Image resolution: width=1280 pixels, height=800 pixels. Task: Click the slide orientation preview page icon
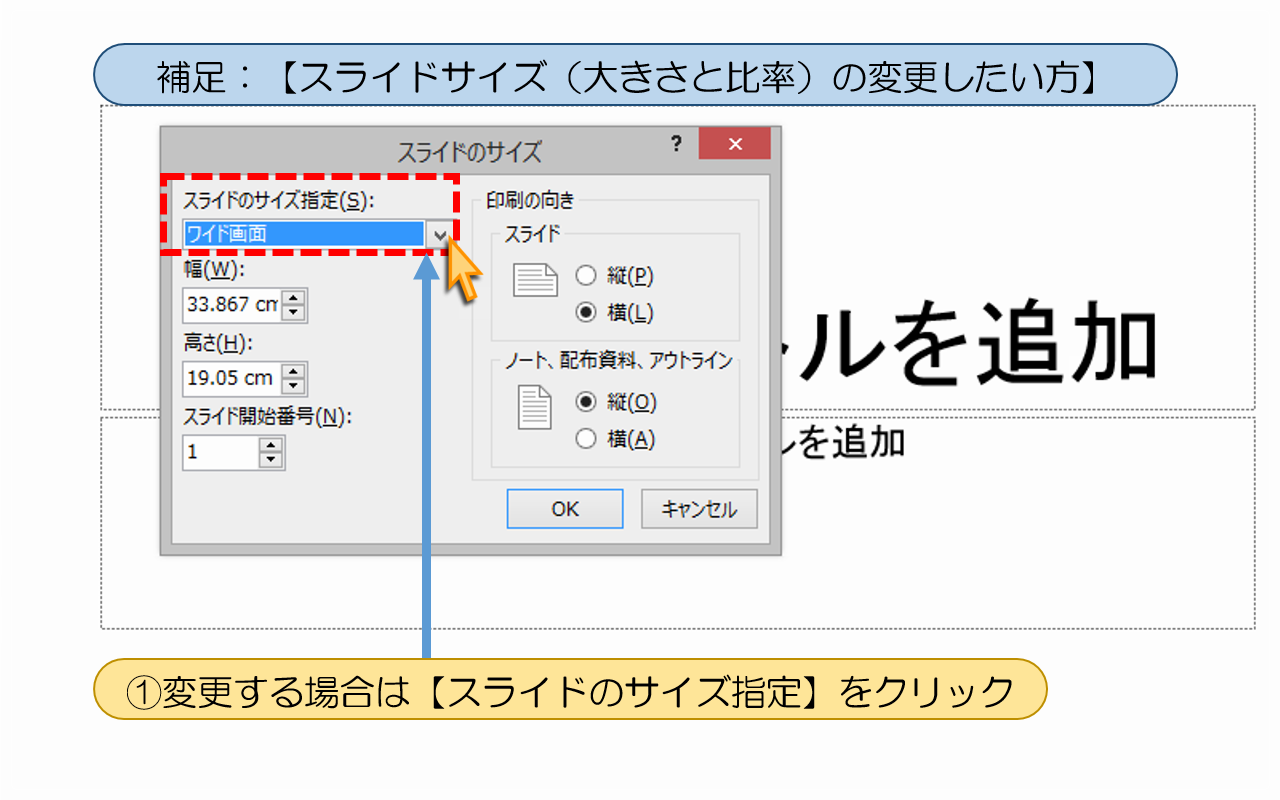coord(536,281)
